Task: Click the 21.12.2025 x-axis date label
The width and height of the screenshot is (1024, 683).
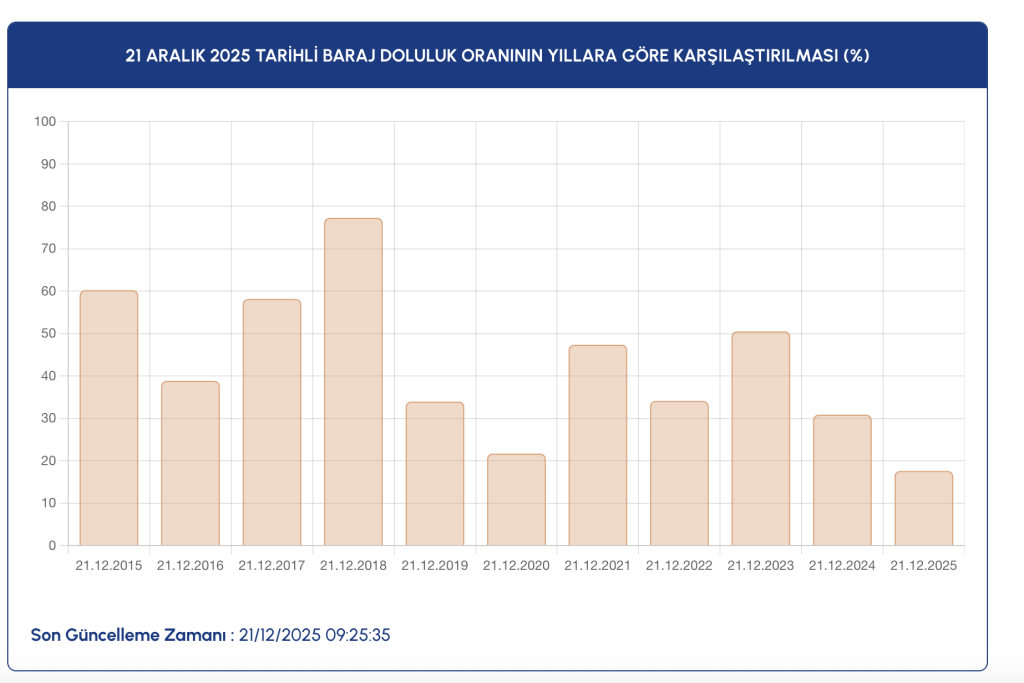Action: point(923,565)
